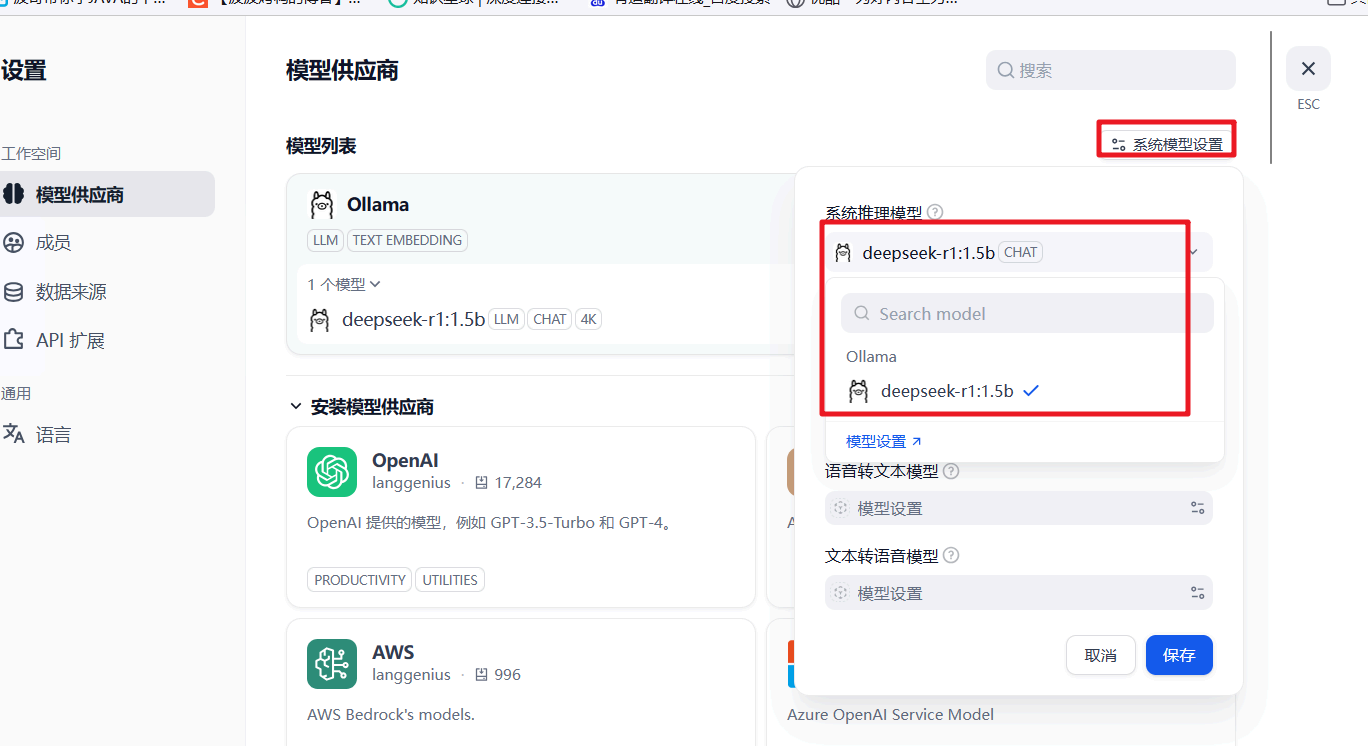1368x746 pixels.
Task: Click the CHAT tag in selected reasoning model
Action: [1020, 252]
